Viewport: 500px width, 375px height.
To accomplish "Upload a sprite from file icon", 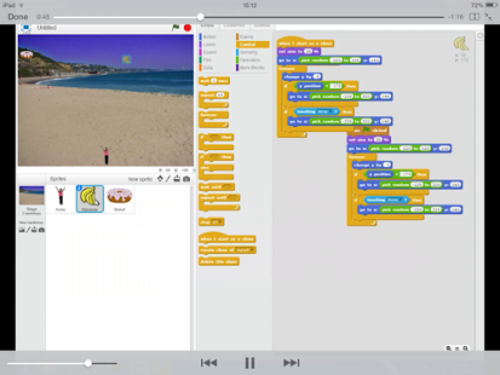I will click(x=177, y=179).
